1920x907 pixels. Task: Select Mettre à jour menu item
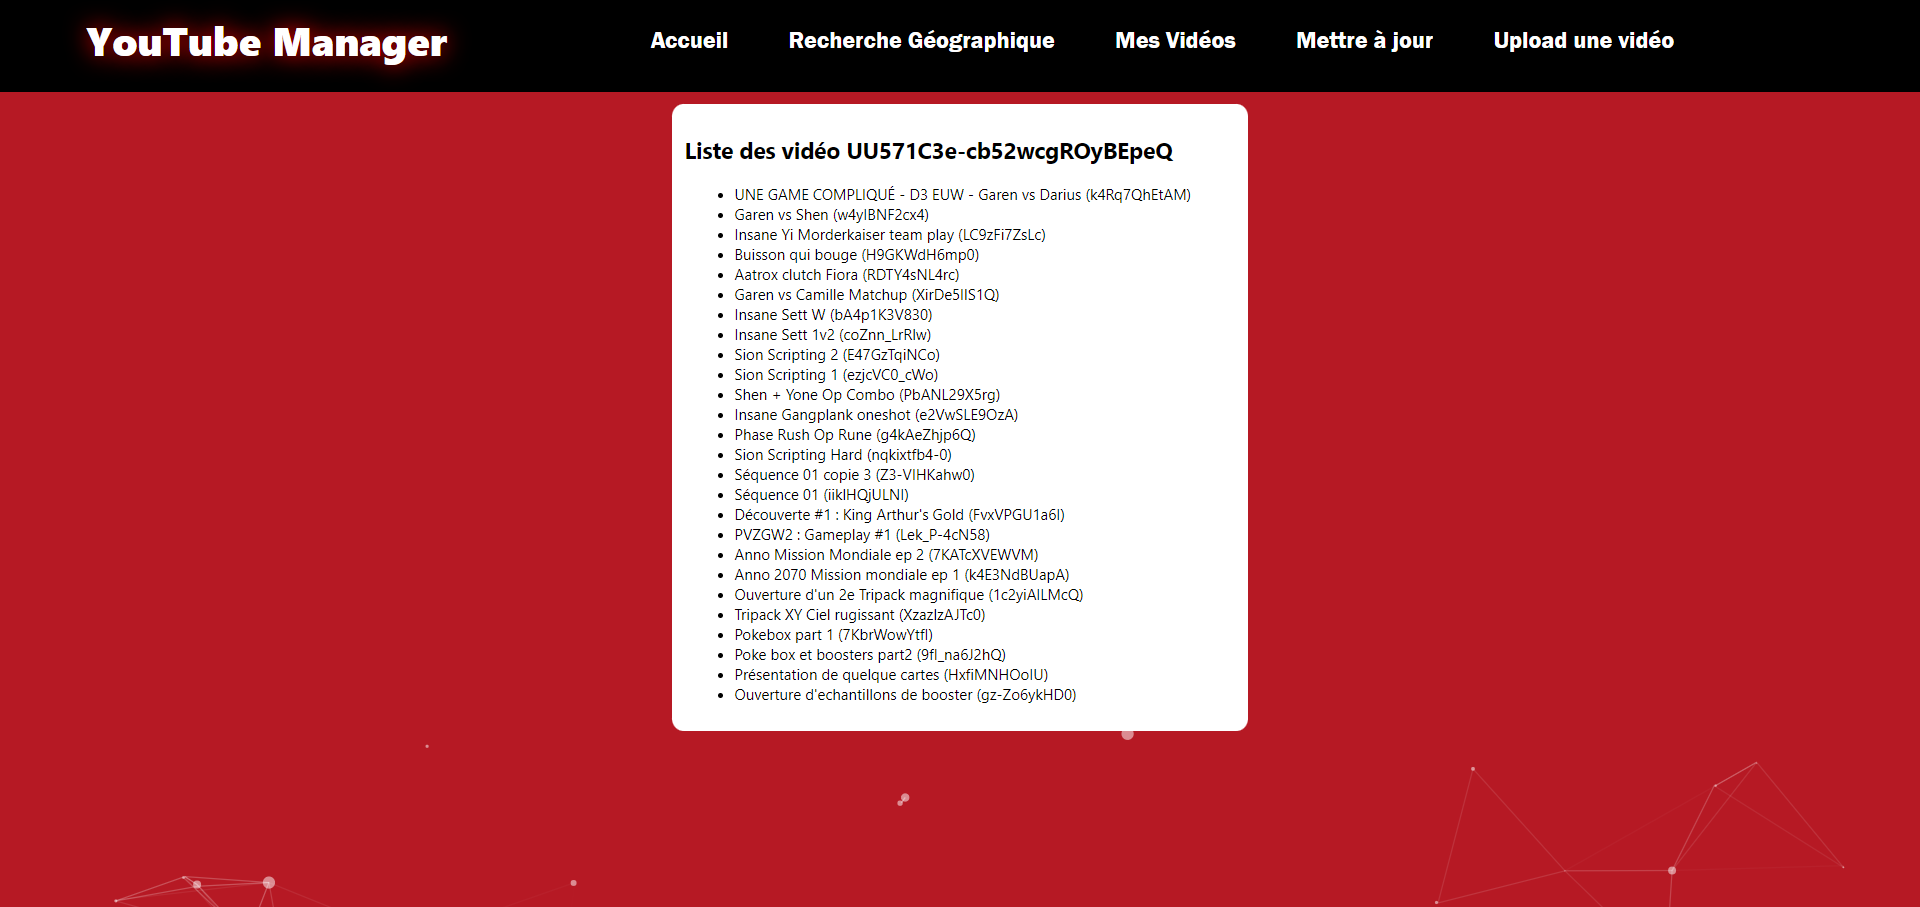point(1364,41)
